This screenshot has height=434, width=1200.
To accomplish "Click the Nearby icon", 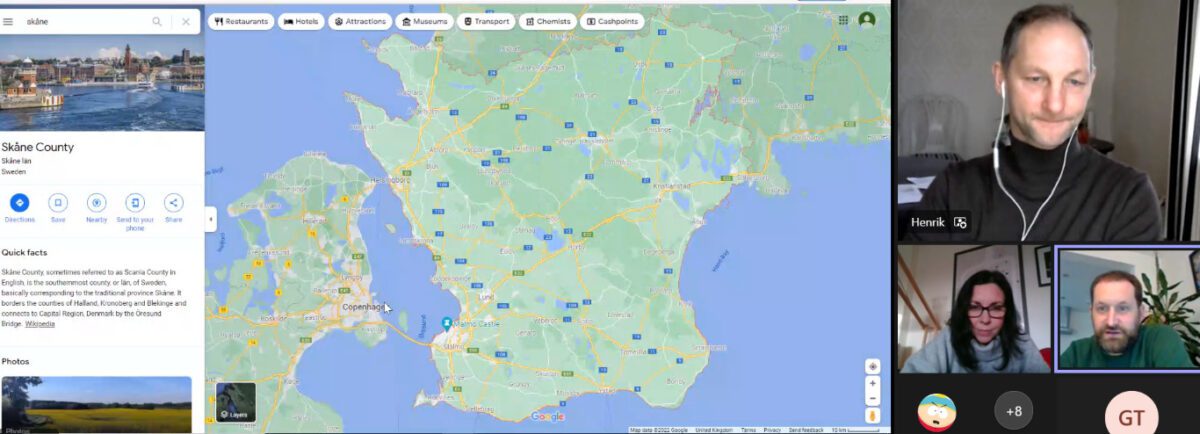I will click(96, 203).
